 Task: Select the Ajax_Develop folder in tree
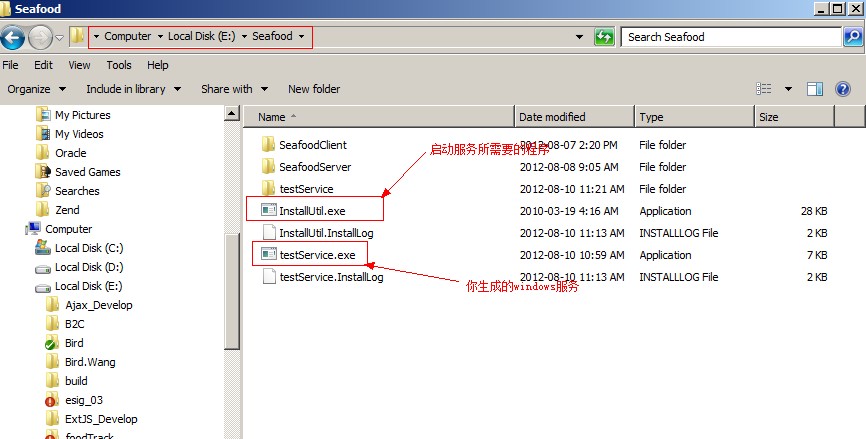coord(98,305)
